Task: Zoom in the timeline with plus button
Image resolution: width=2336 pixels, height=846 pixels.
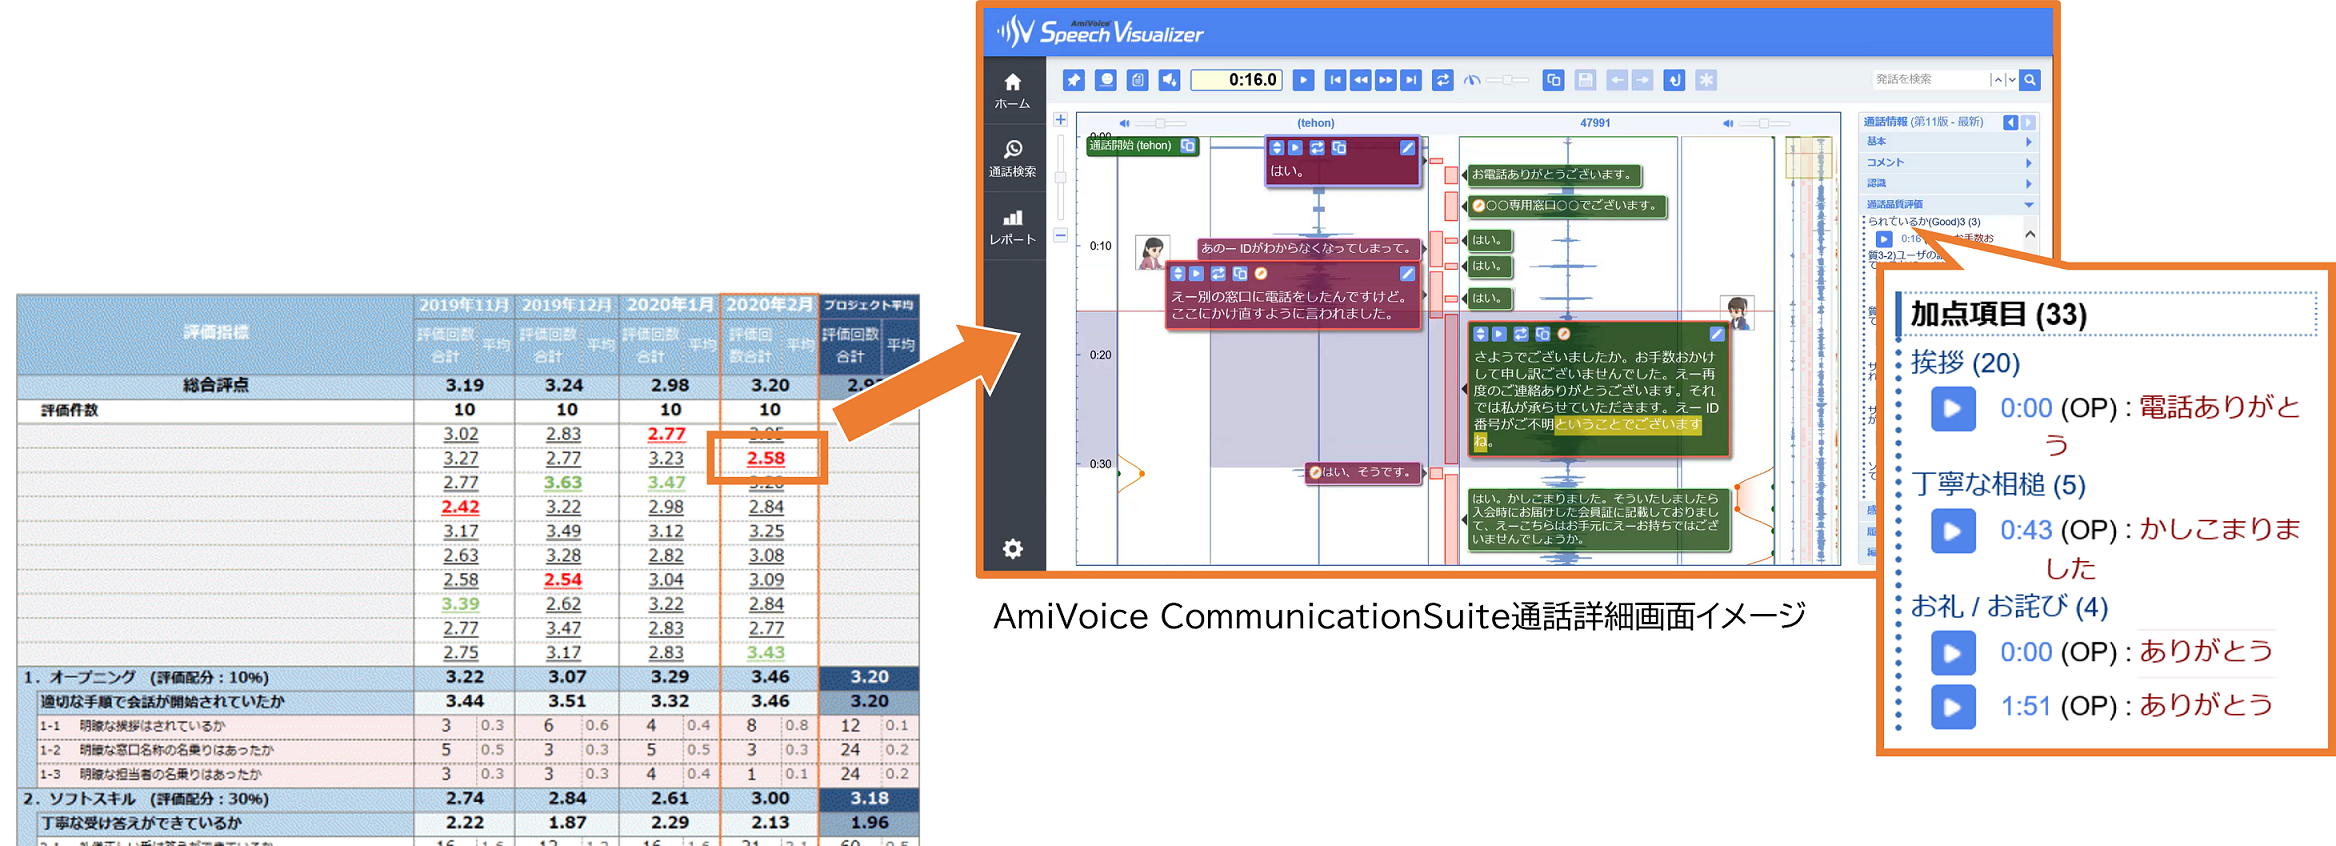Action: point(1061,119)
